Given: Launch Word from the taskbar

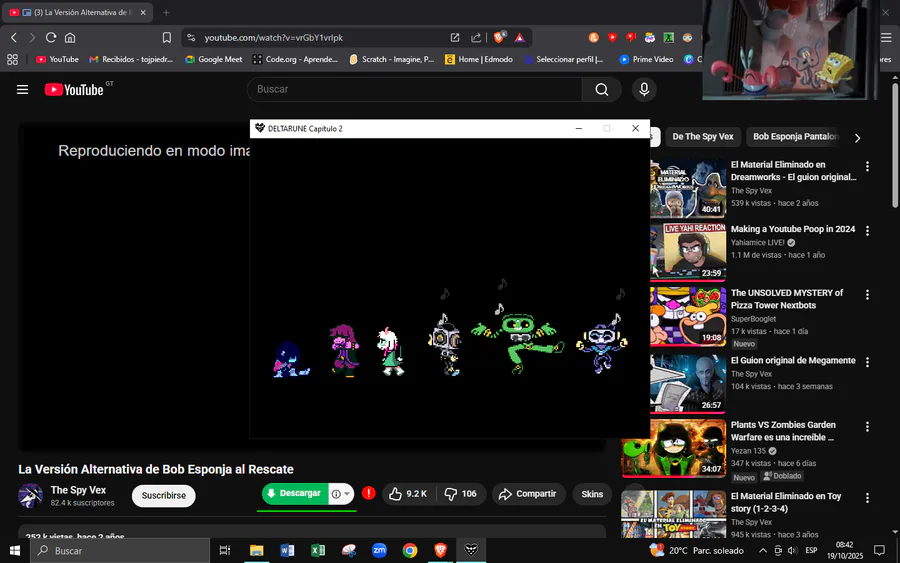Looking at the screenshot, I should (287, 551).
